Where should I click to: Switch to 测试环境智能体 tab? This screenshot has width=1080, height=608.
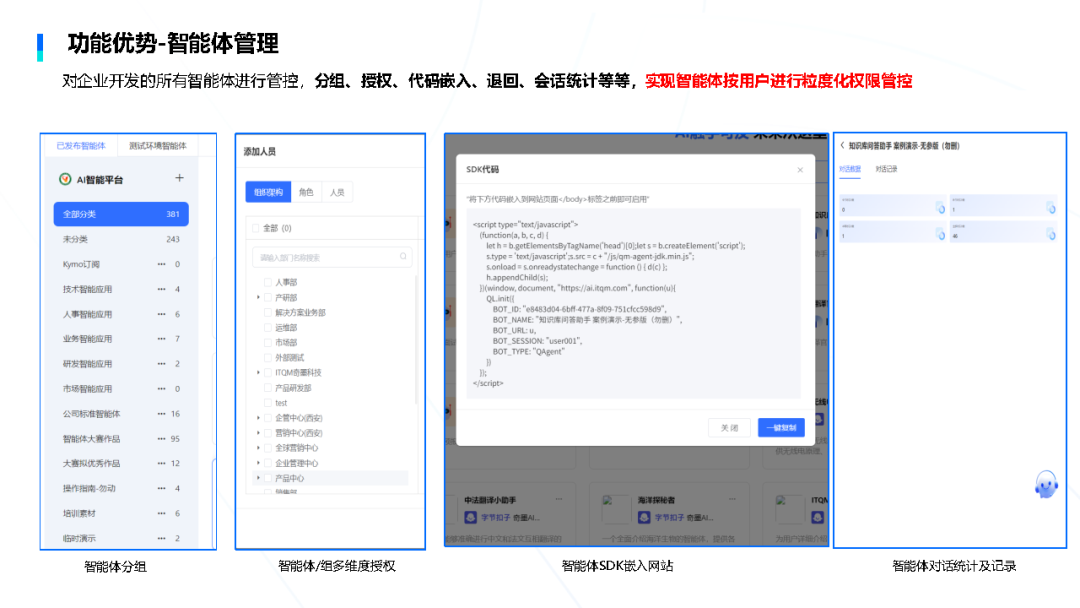tap(158, 146)
